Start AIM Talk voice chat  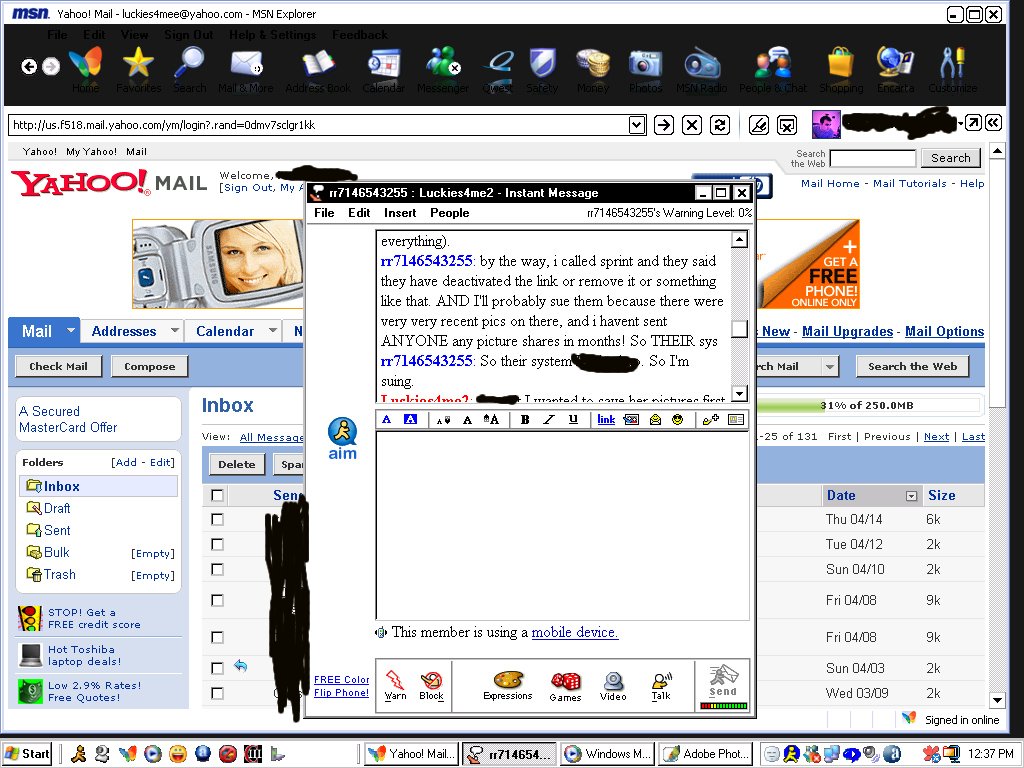coord(661,686)
